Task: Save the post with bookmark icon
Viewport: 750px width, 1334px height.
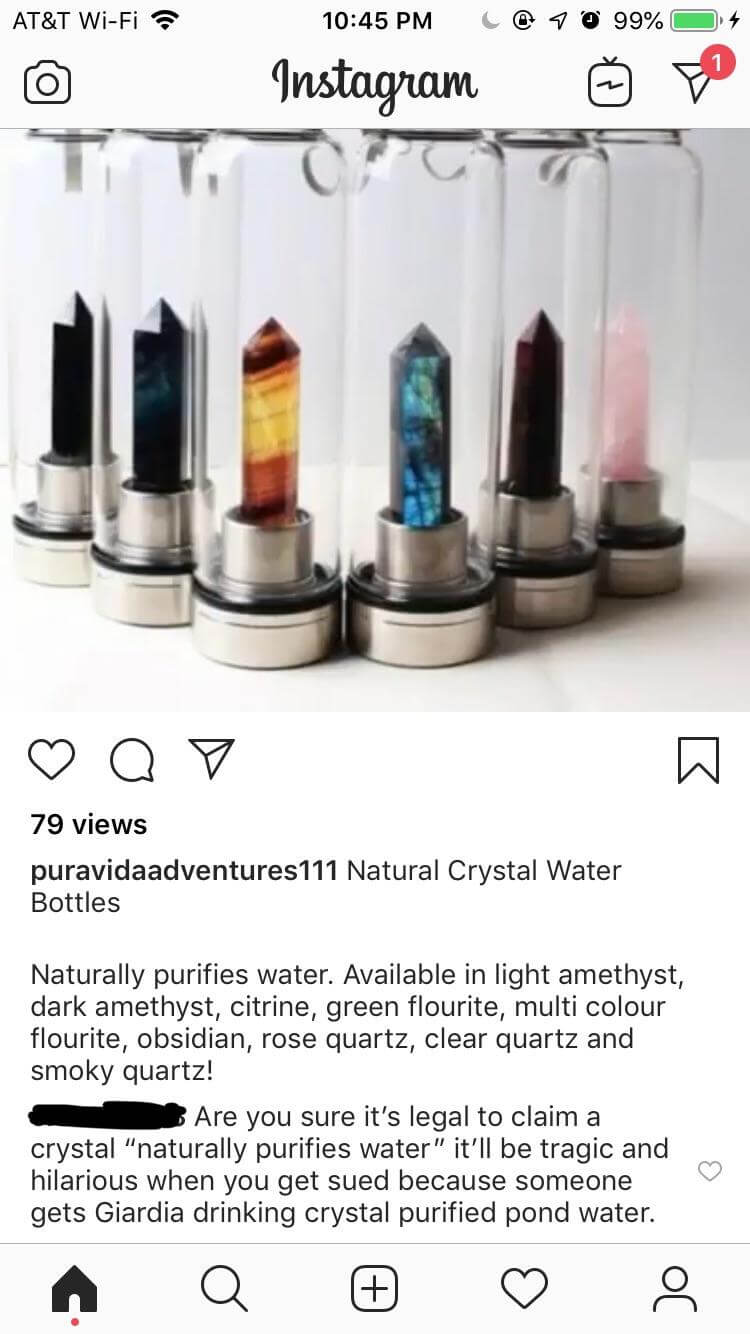Action: [x=698, y=760]
